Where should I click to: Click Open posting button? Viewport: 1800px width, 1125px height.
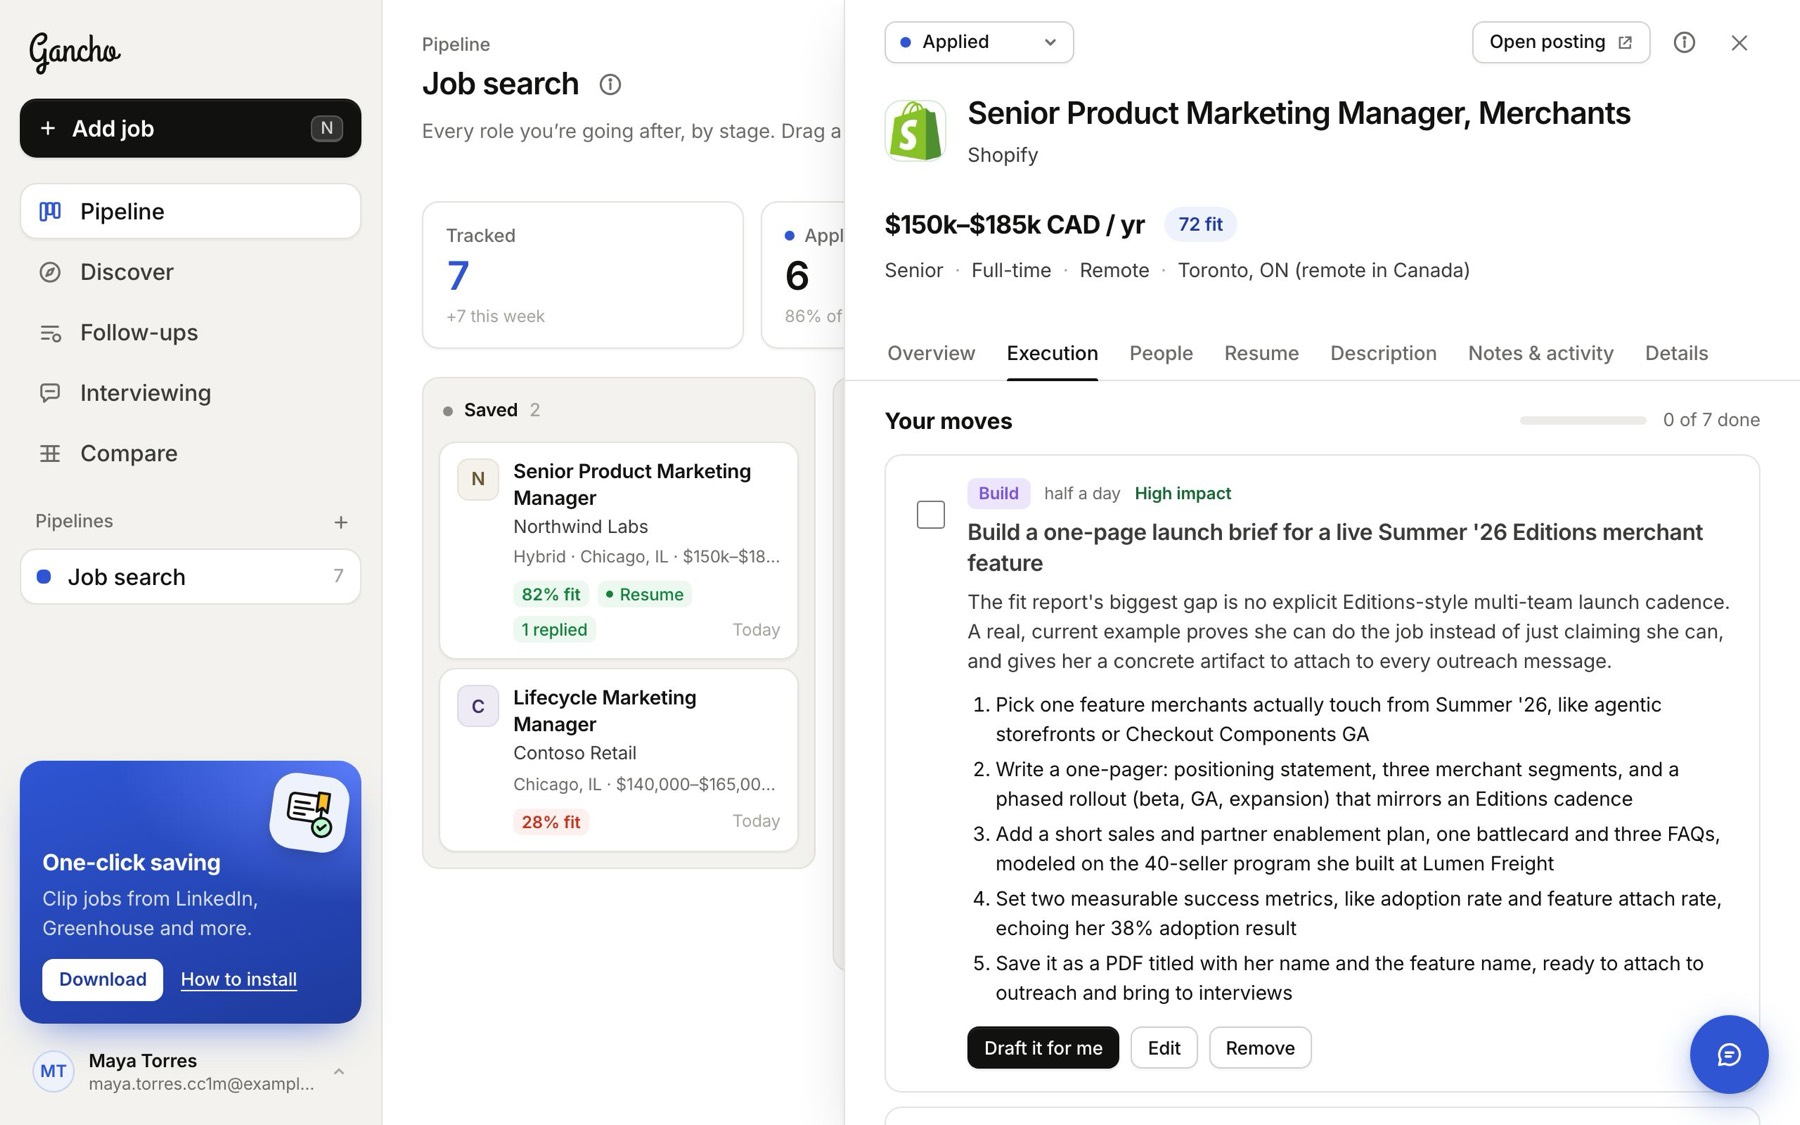coord(1560,42)
